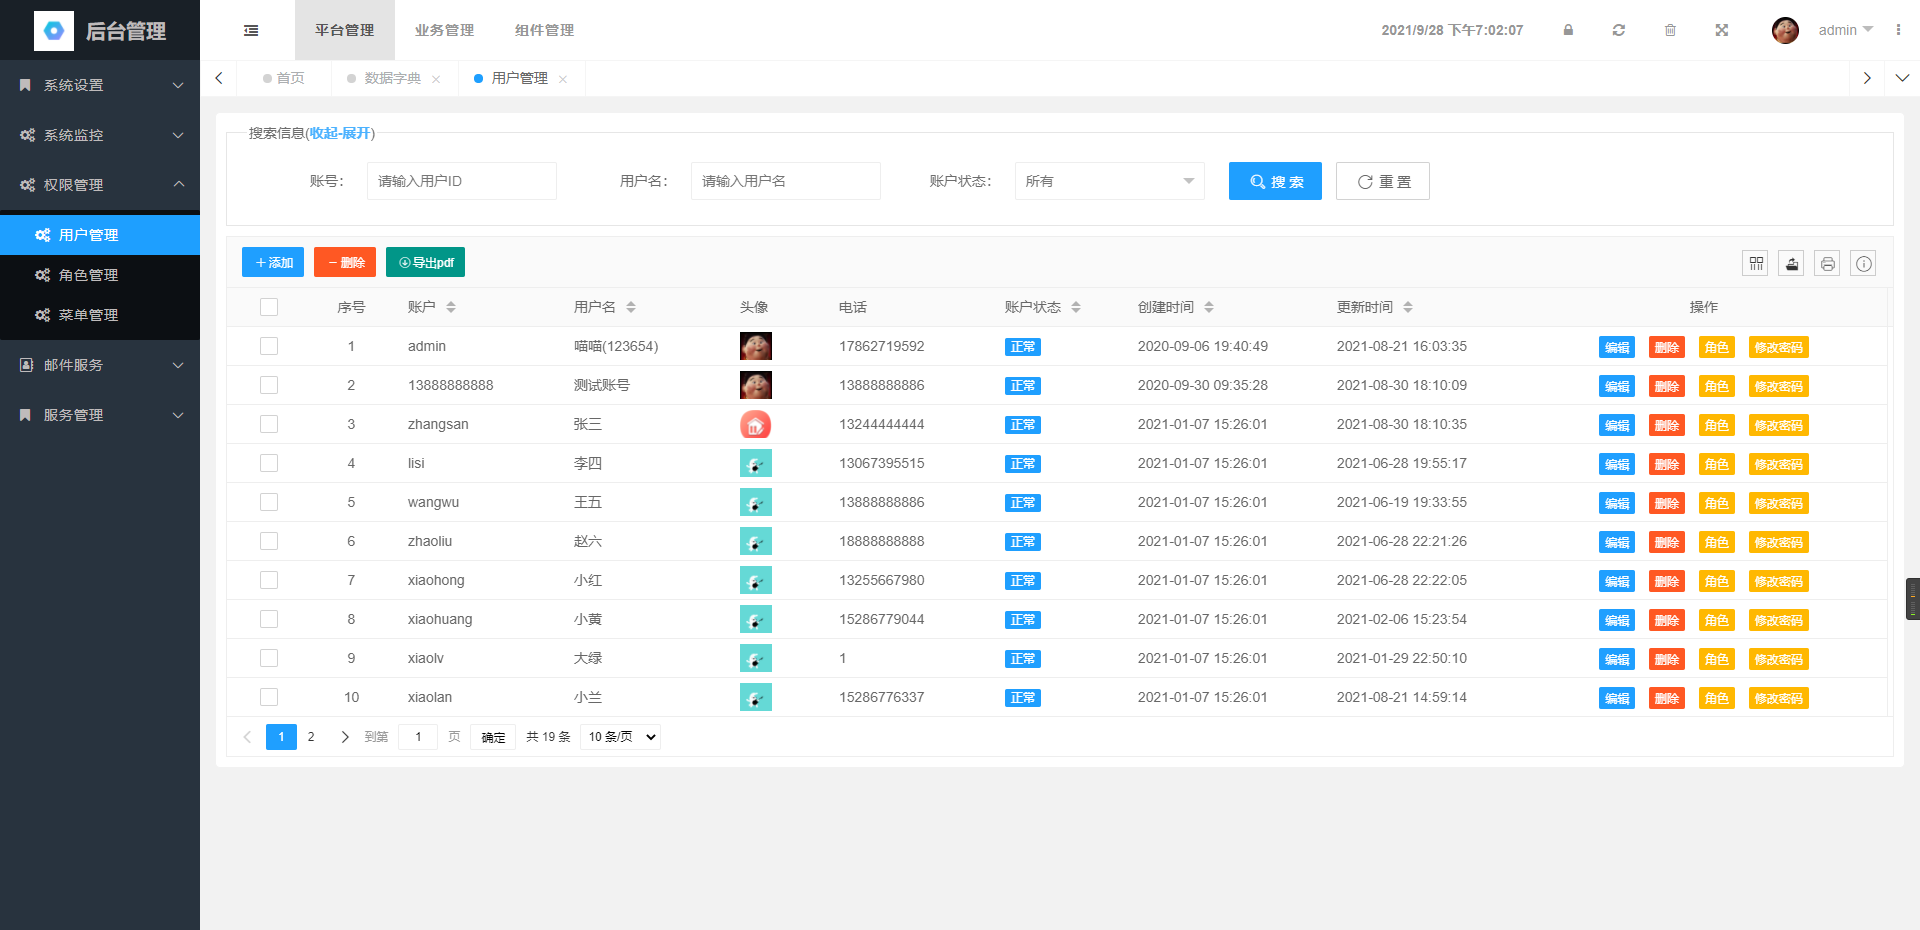Check the zhaoliu row's checkbox

tap(269, 541)
